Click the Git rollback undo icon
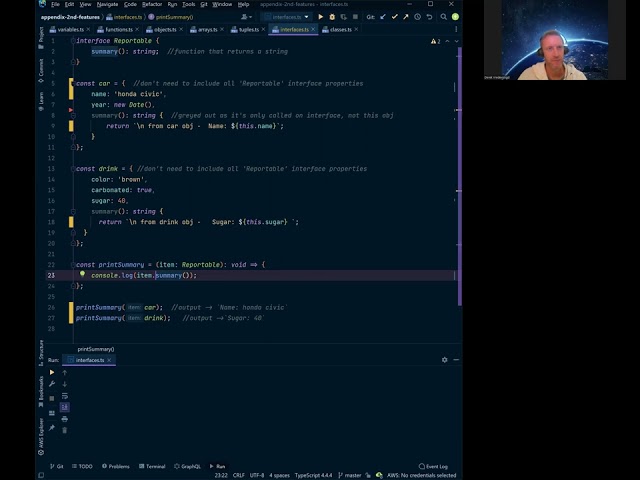 click(429, 17)
